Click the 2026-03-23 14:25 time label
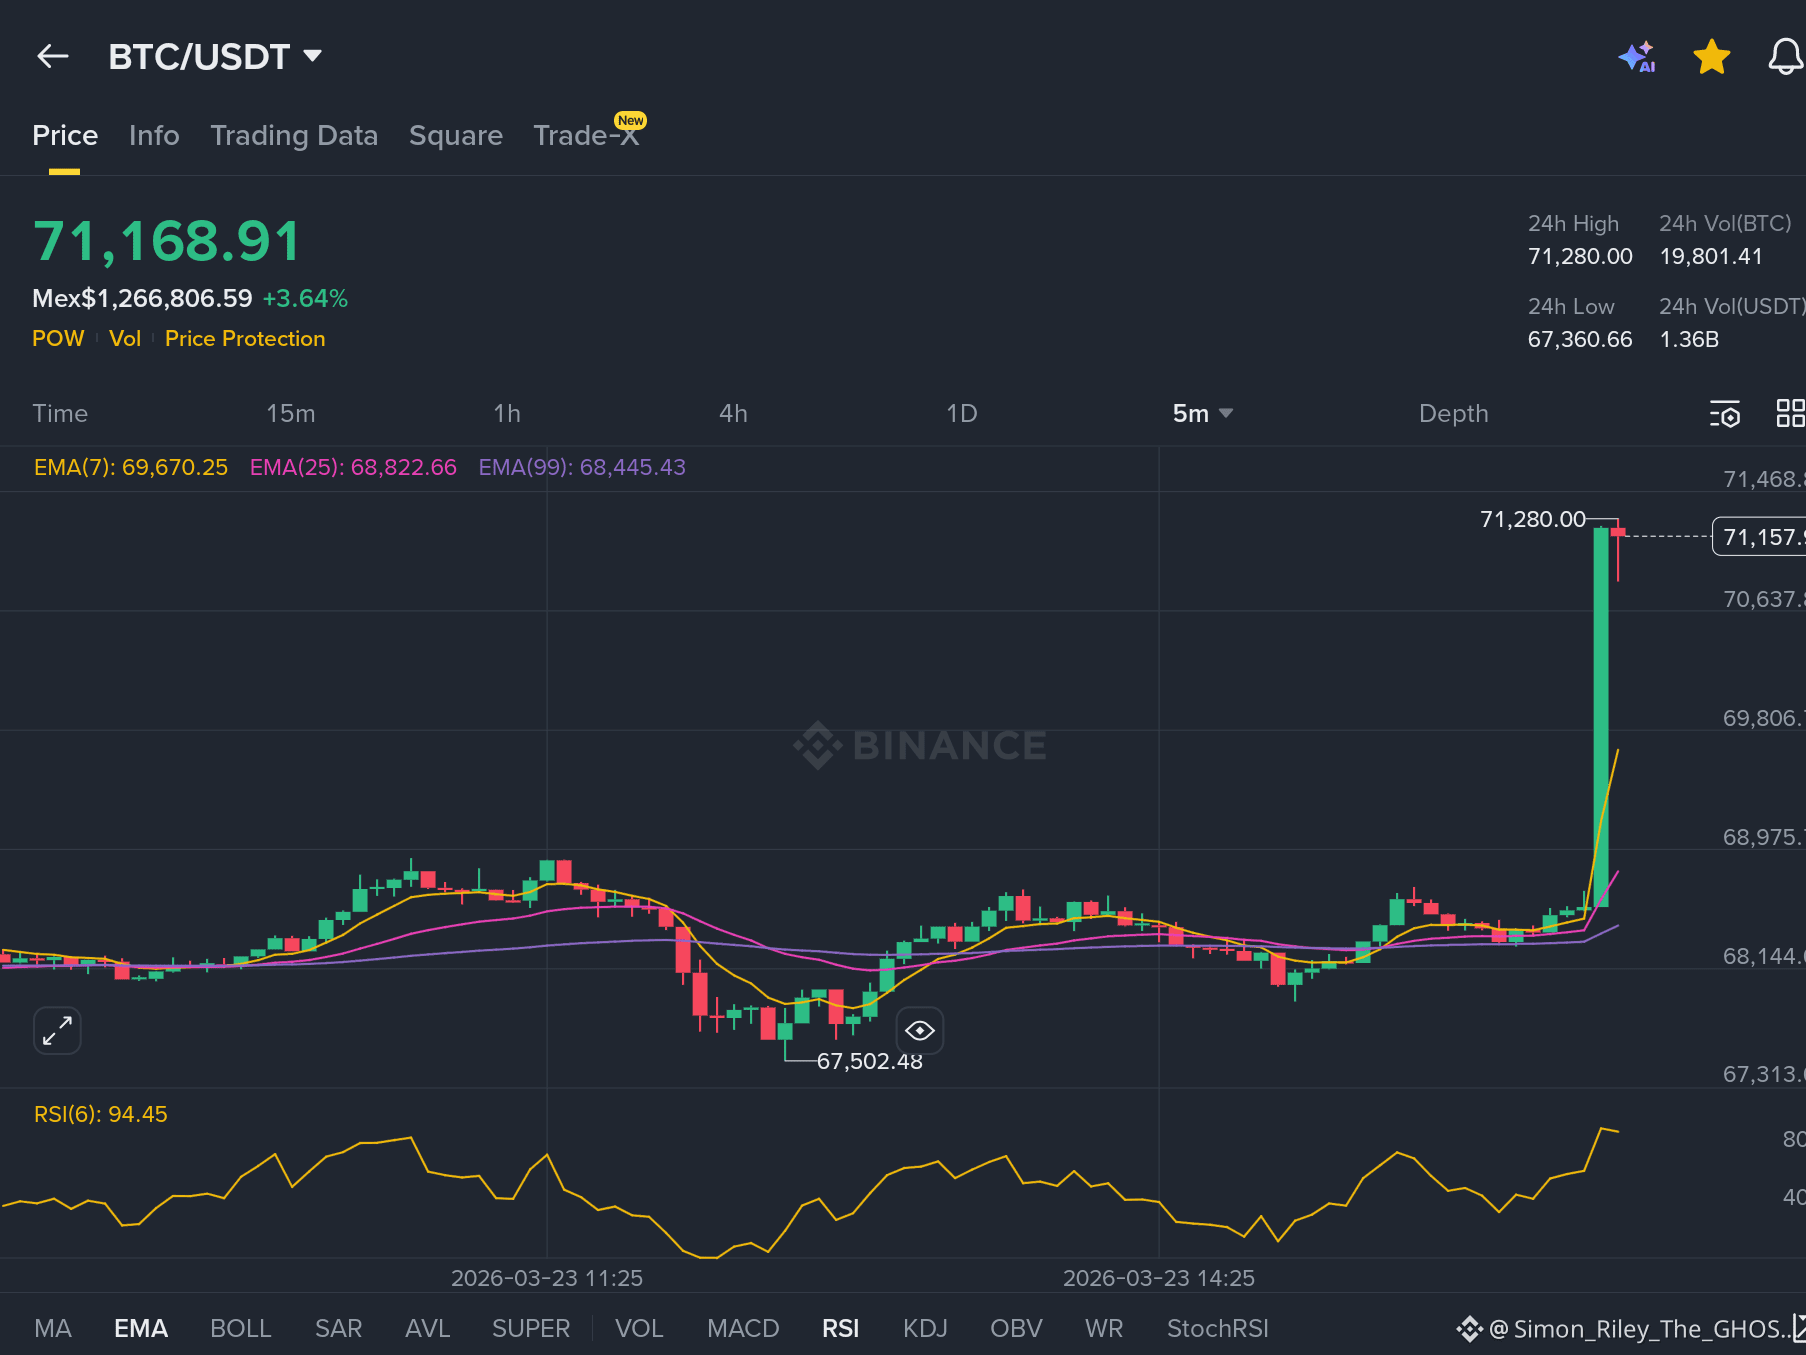 [x=1159, y=1278]
